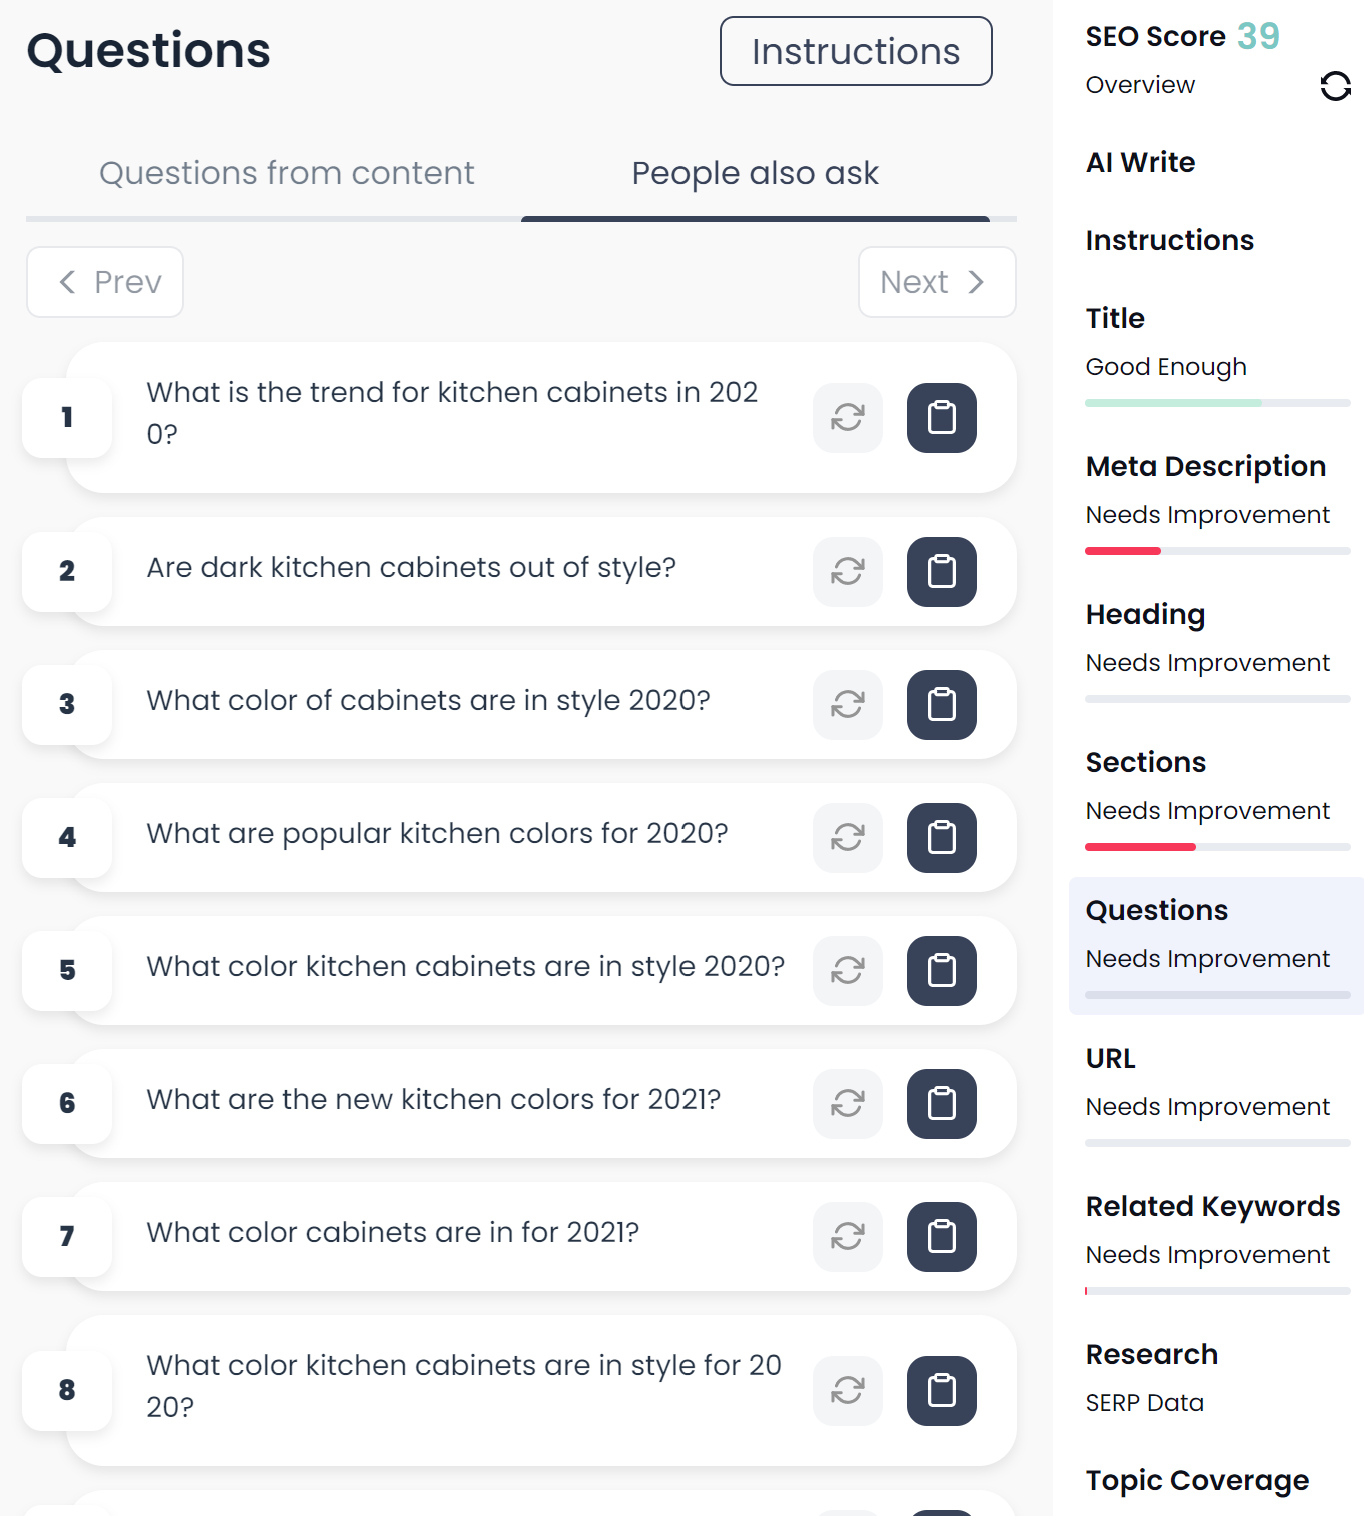Click the Title progress bar
This screenshot has width=1364, height=1516.
1217,403
